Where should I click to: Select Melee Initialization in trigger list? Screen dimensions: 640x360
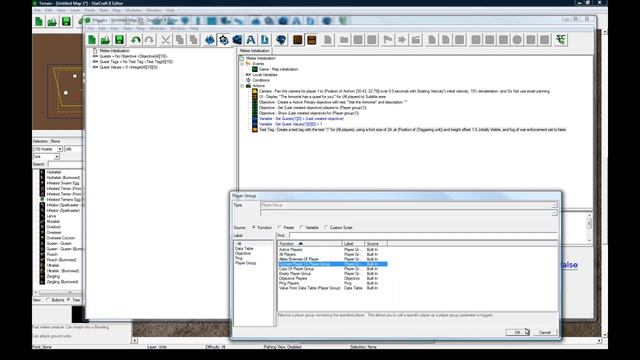point(114,51)
